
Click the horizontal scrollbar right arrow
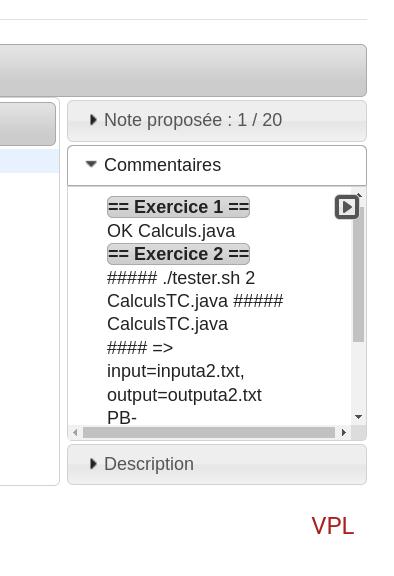[x=343, y=432]
